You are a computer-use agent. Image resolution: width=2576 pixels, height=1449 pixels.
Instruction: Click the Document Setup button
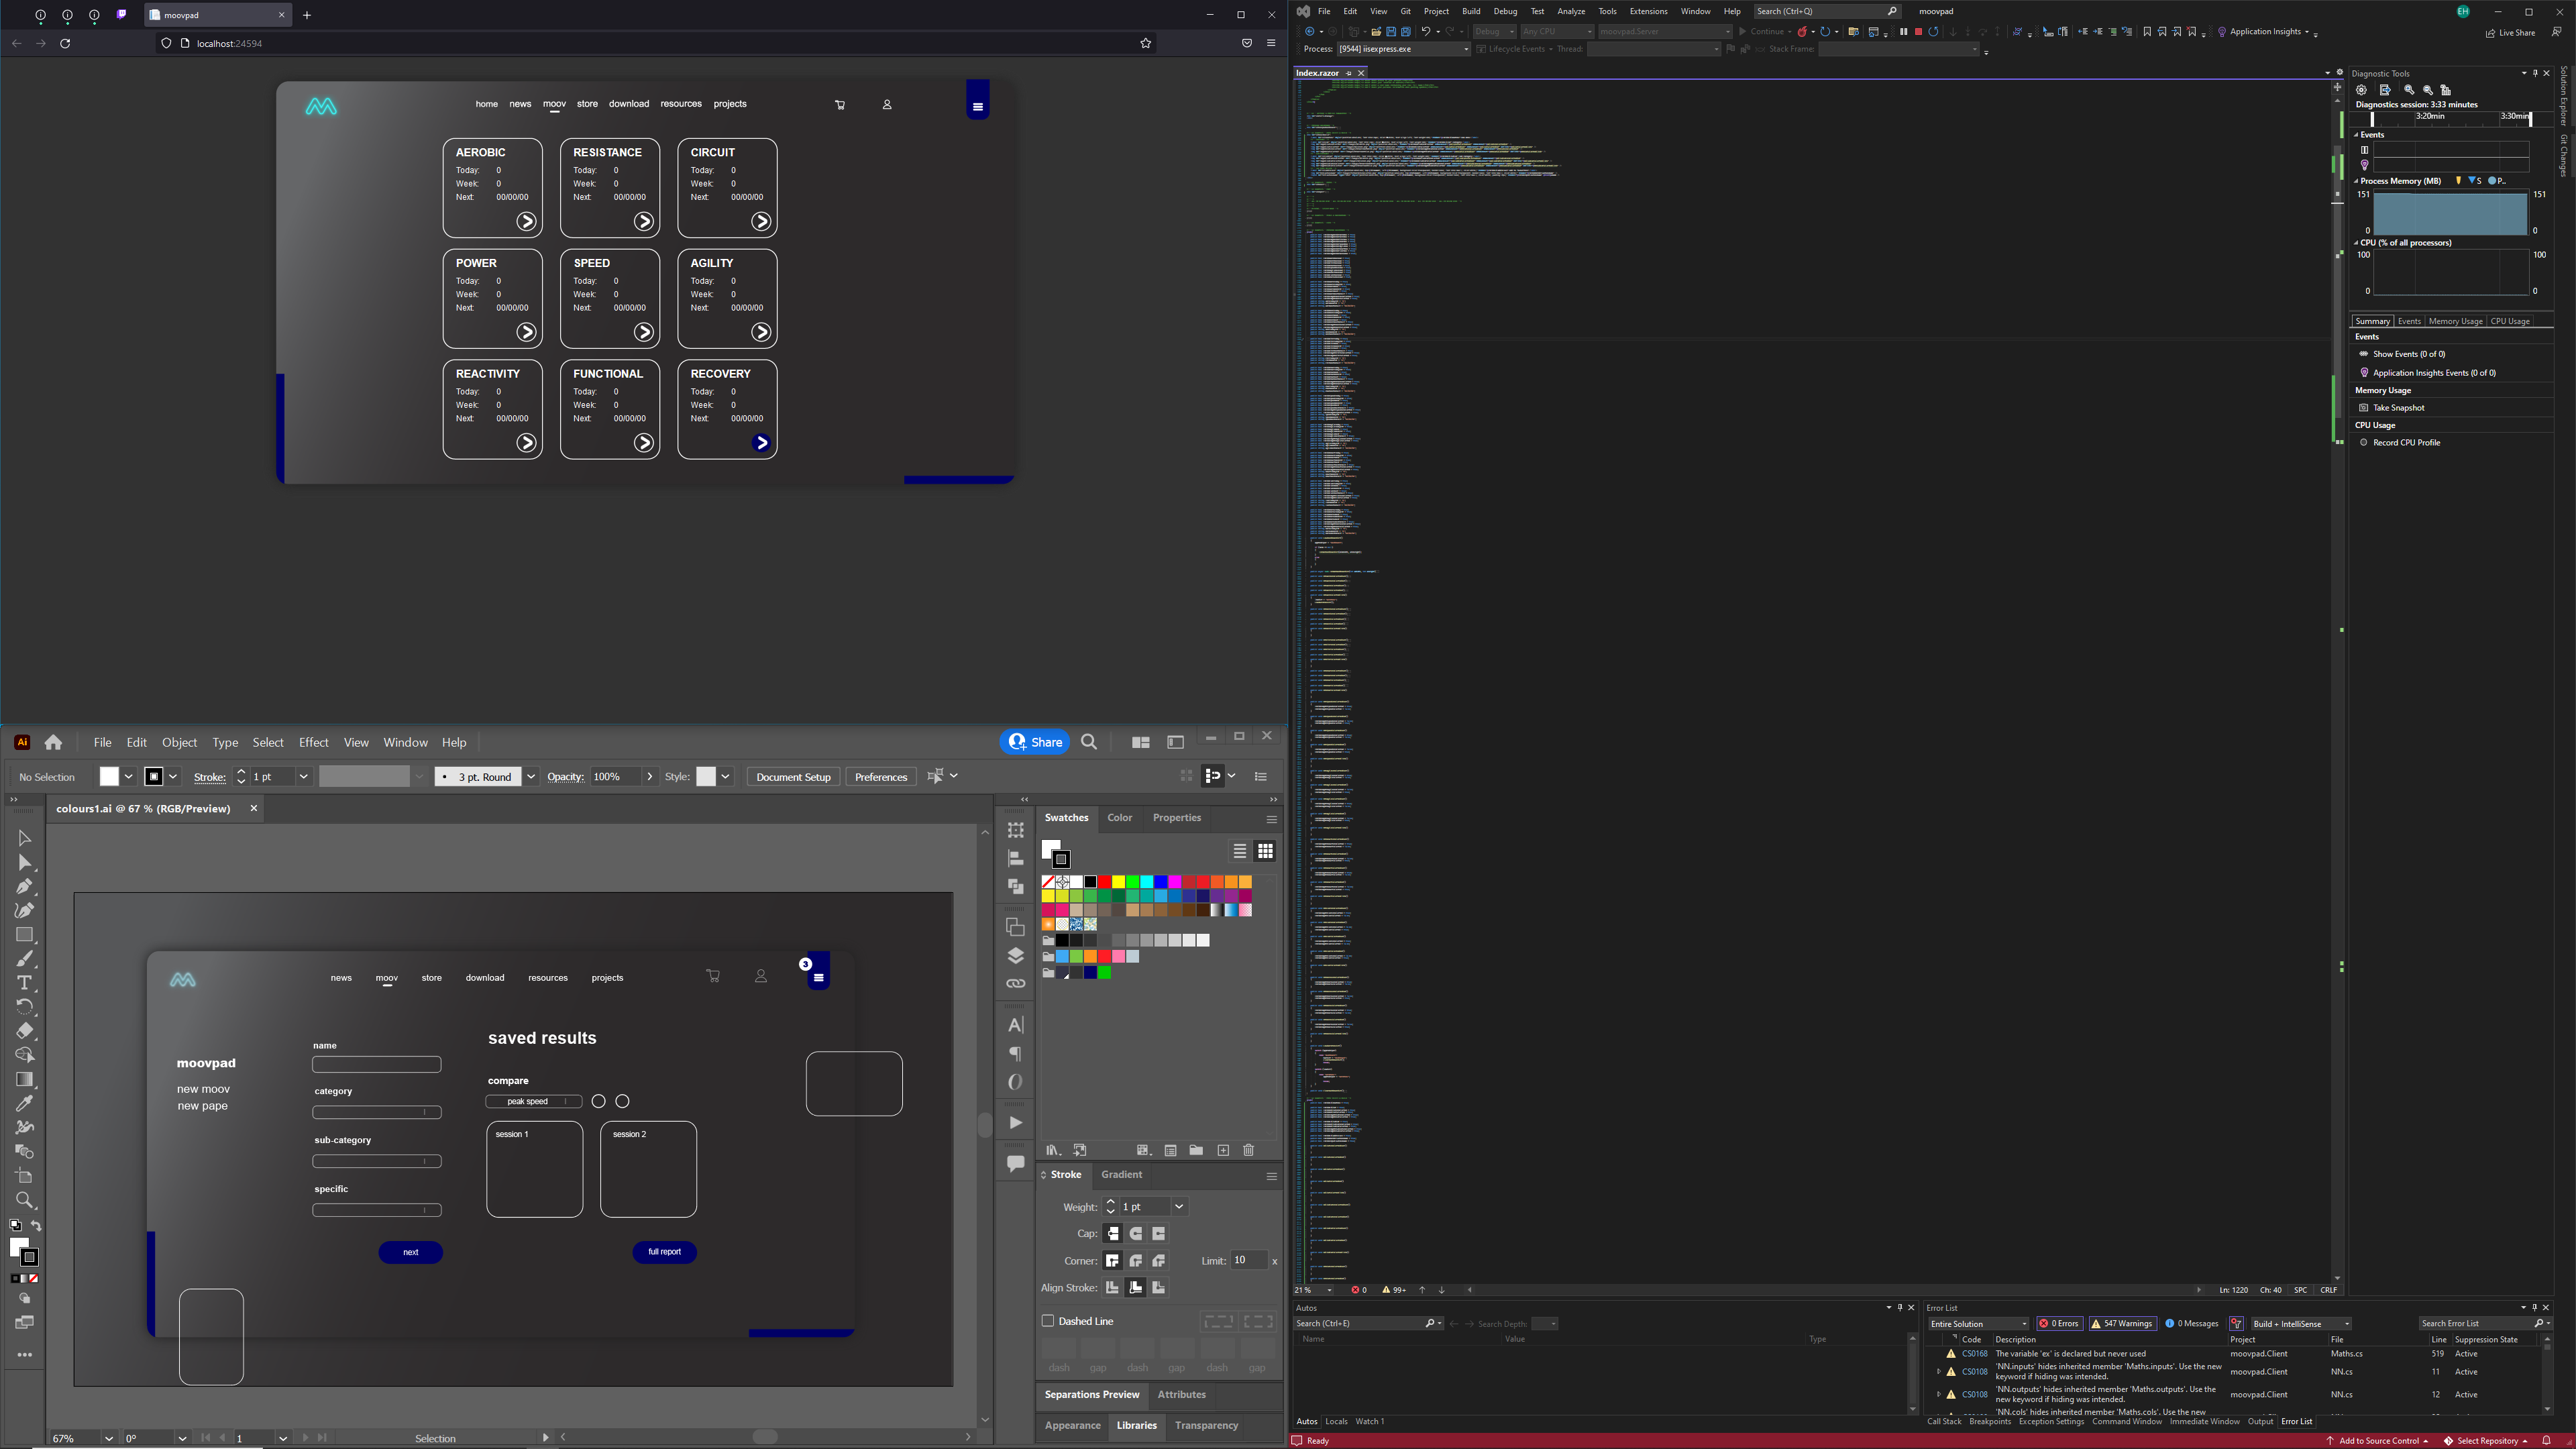tap(793, 777)
